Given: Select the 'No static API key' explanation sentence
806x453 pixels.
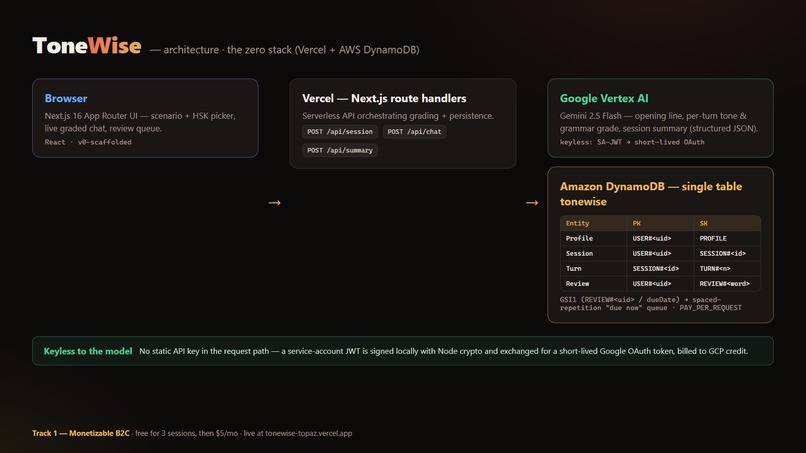Looking at the screenshot, I should click(x=444, y=351).
